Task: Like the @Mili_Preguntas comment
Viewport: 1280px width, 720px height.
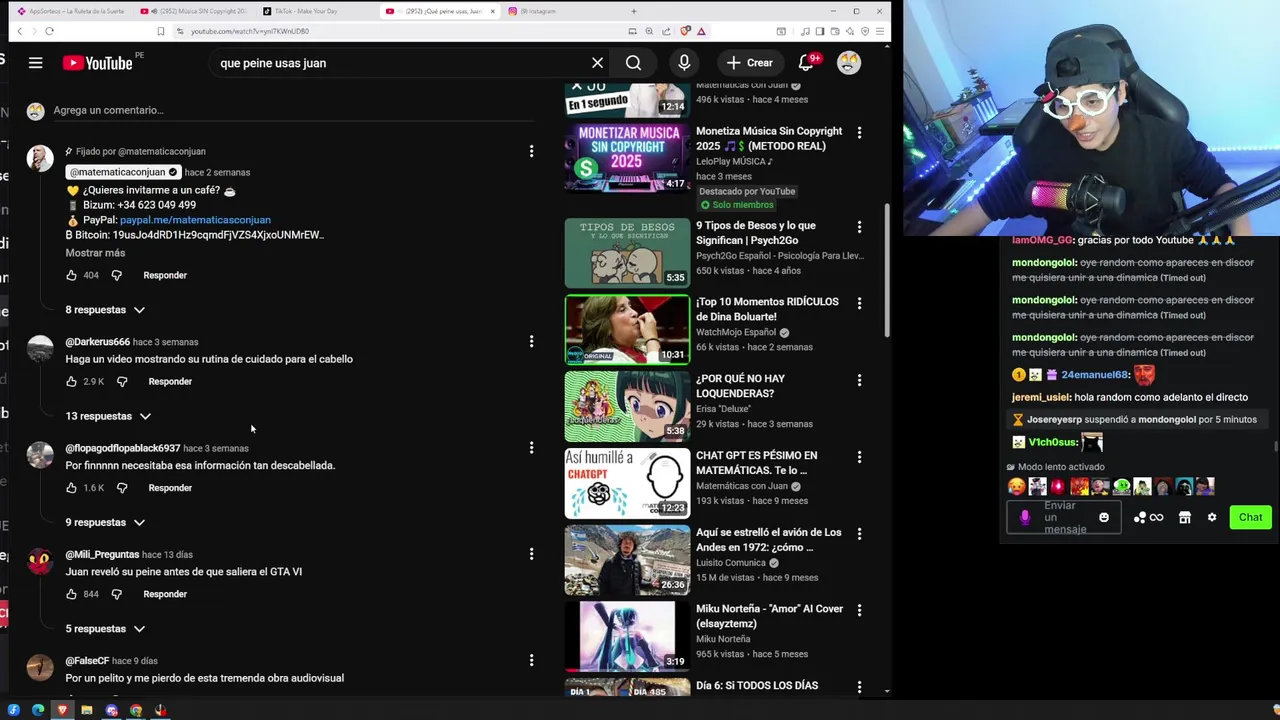Action: pyautogui.click(x=71, y=594)
